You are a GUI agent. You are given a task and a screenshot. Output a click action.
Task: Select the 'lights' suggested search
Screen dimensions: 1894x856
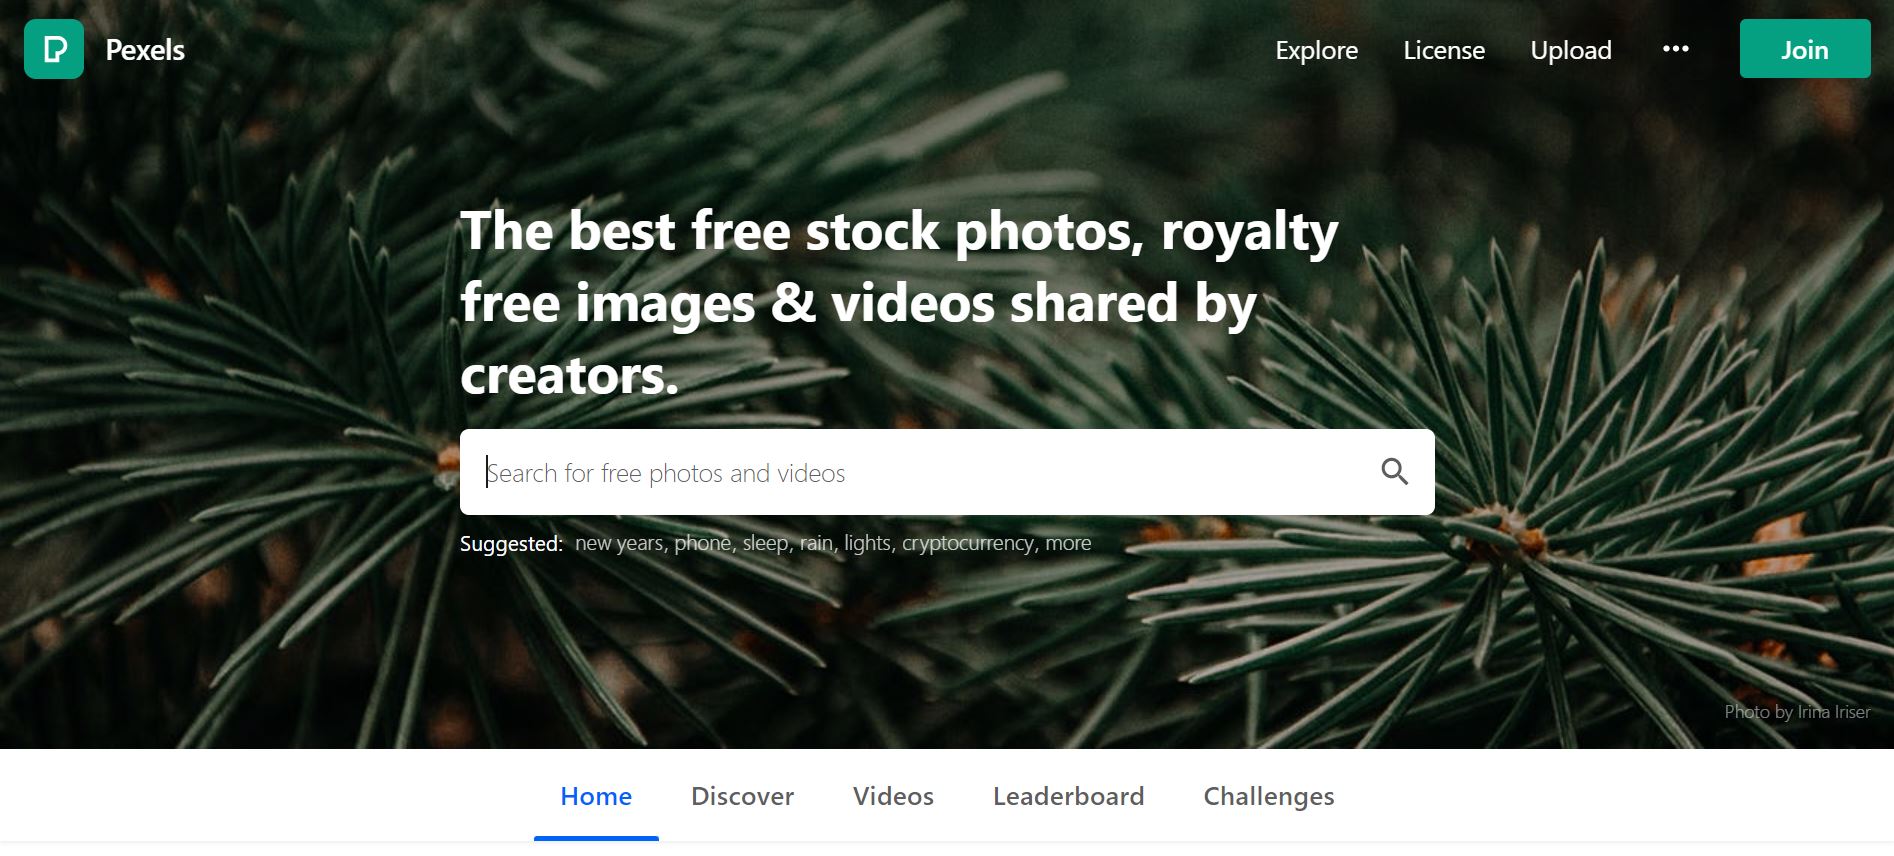[x=867, y=543]
